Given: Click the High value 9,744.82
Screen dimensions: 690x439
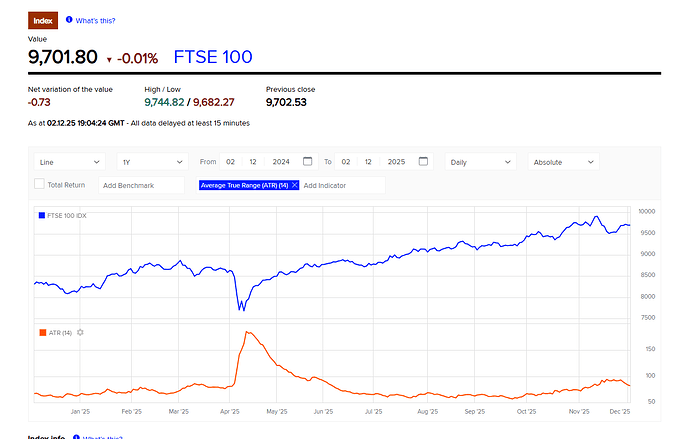Looking at the screenshot, I should [164, 102].
